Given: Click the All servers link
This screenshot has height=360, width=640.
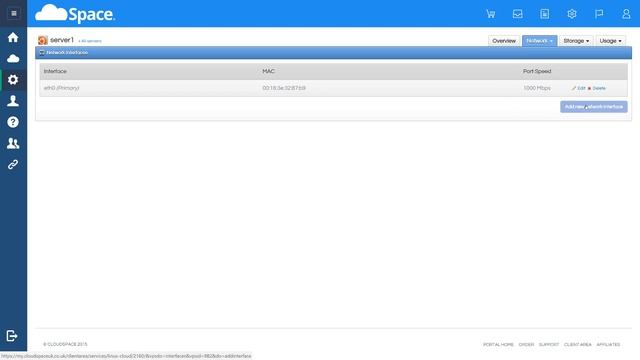Looking at the screenshot, I should click(90, 41).
